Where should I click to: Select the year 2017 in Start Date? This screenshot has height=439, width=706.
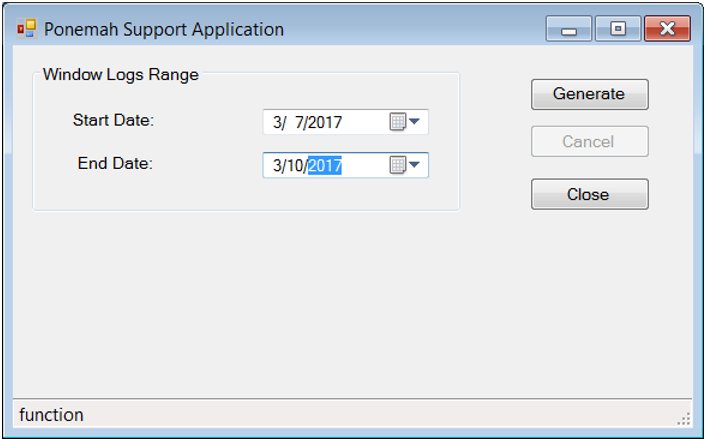325,123
